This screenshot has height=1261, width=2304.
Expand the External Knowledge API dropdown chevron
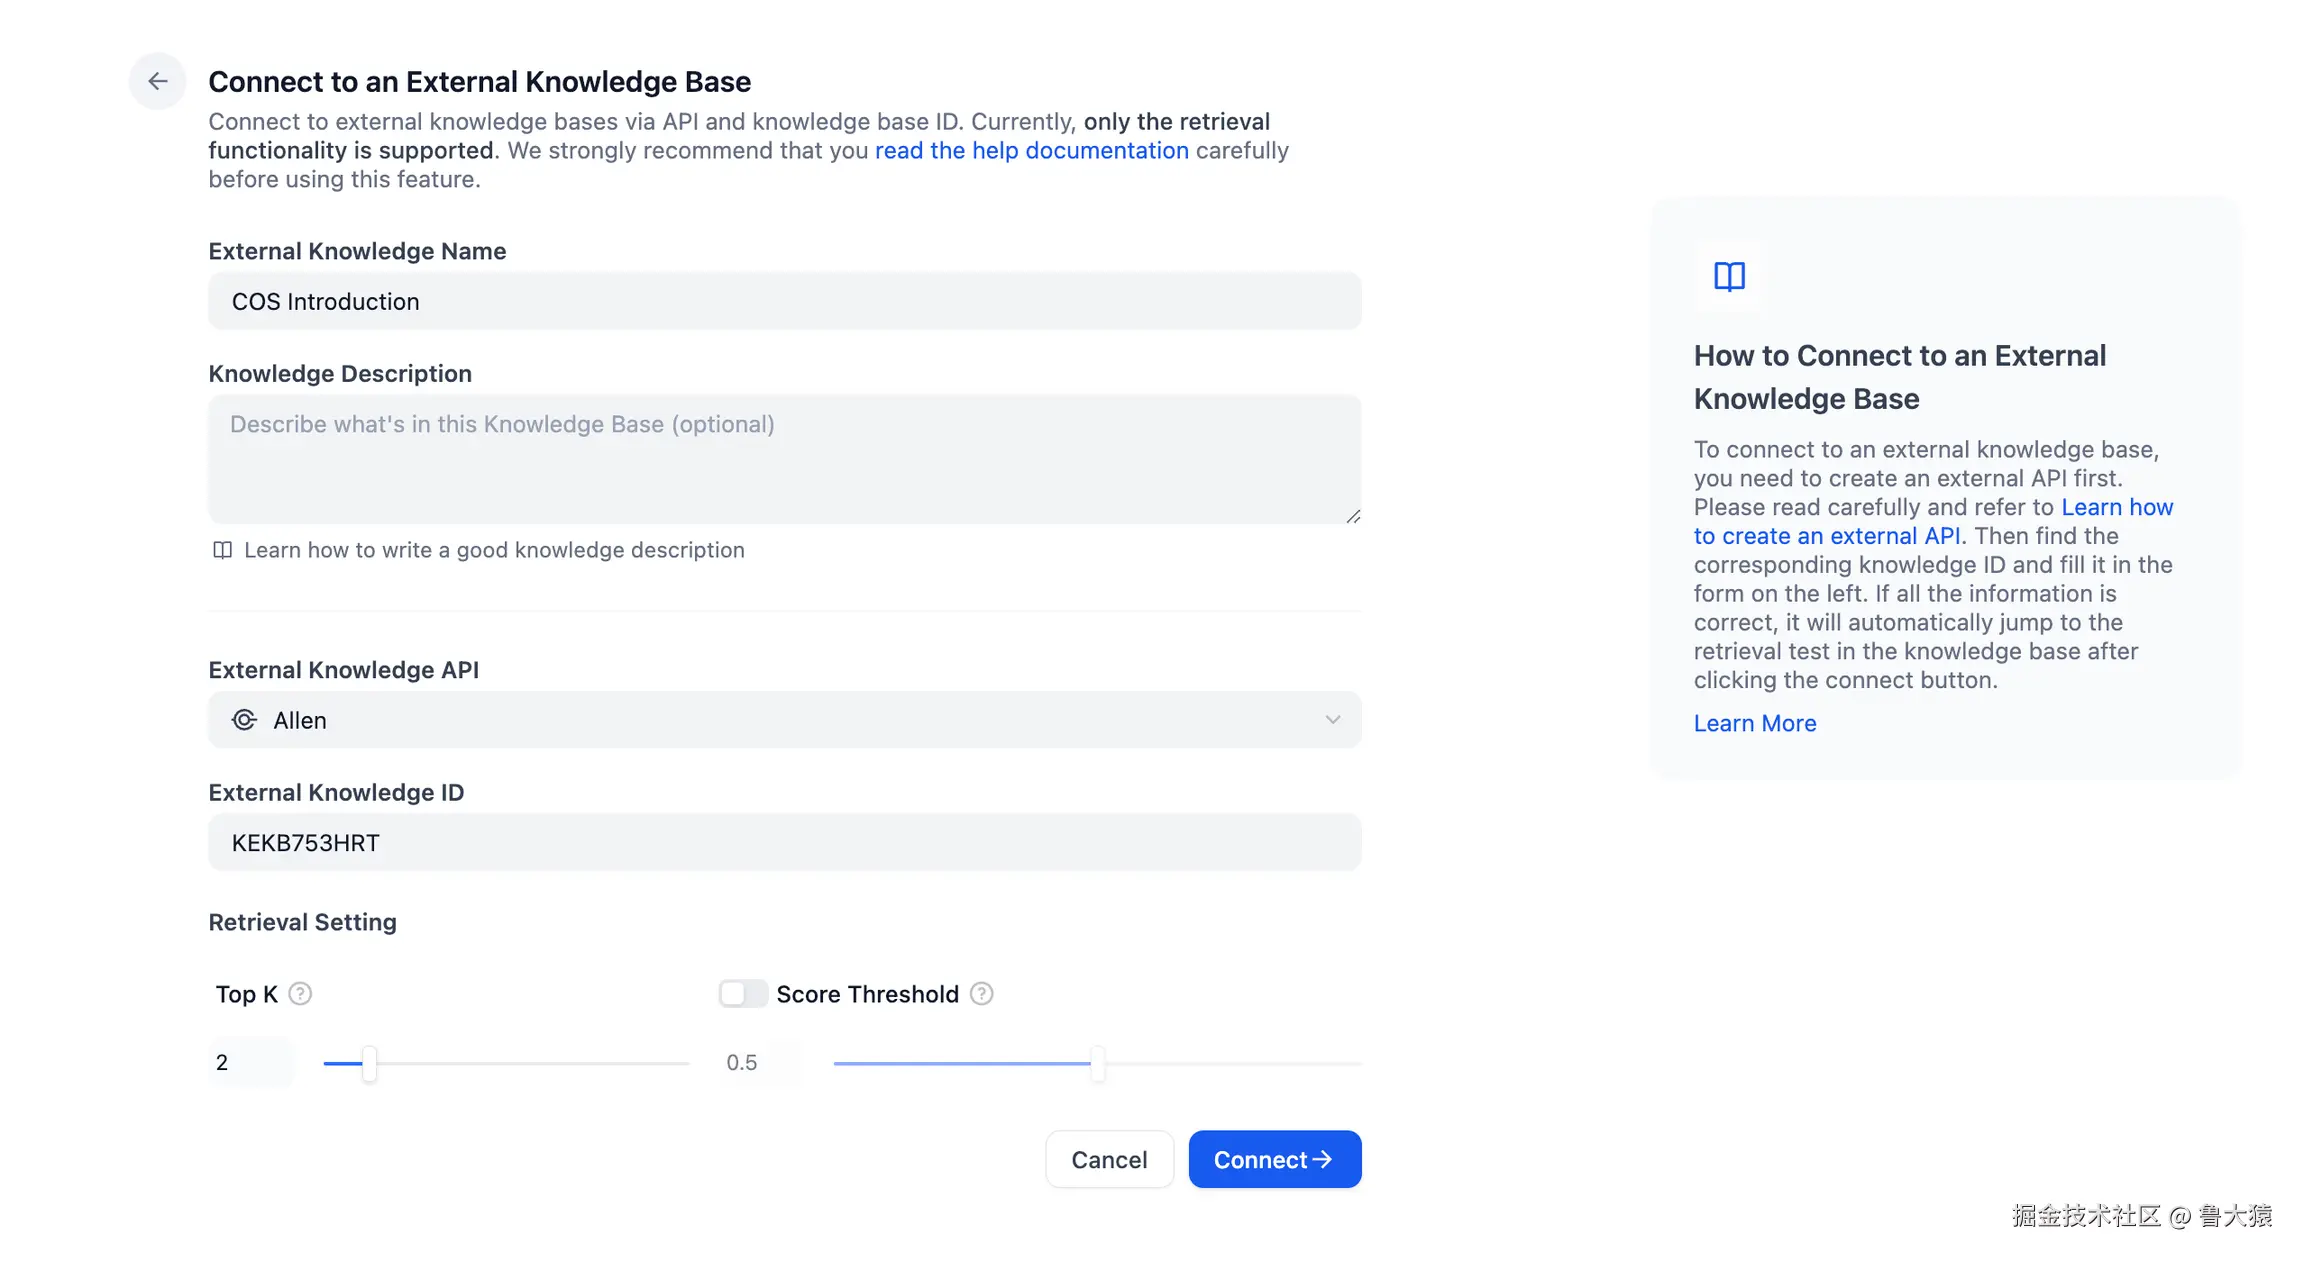pos(1332,720)
